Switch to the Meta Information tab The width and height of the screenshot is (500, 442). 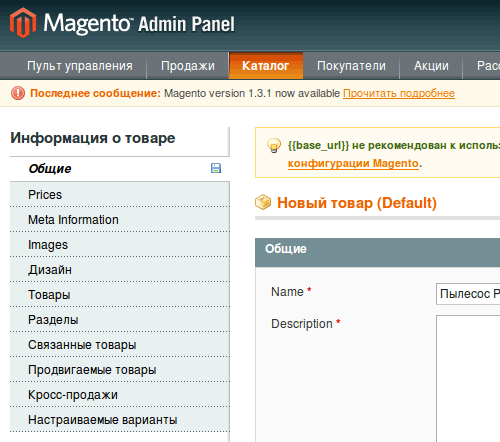click(120, 219)
